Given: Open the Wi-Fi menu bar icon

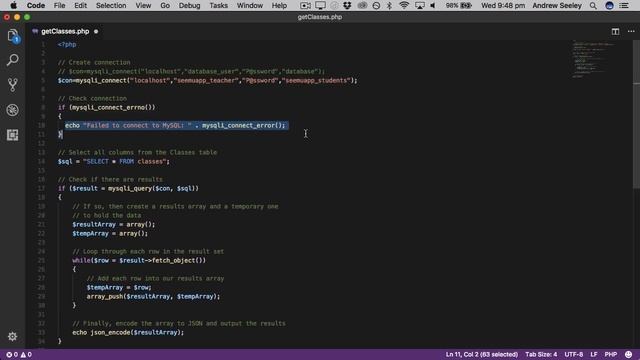Looking at the screenshot, I should (x=404, y=6).
